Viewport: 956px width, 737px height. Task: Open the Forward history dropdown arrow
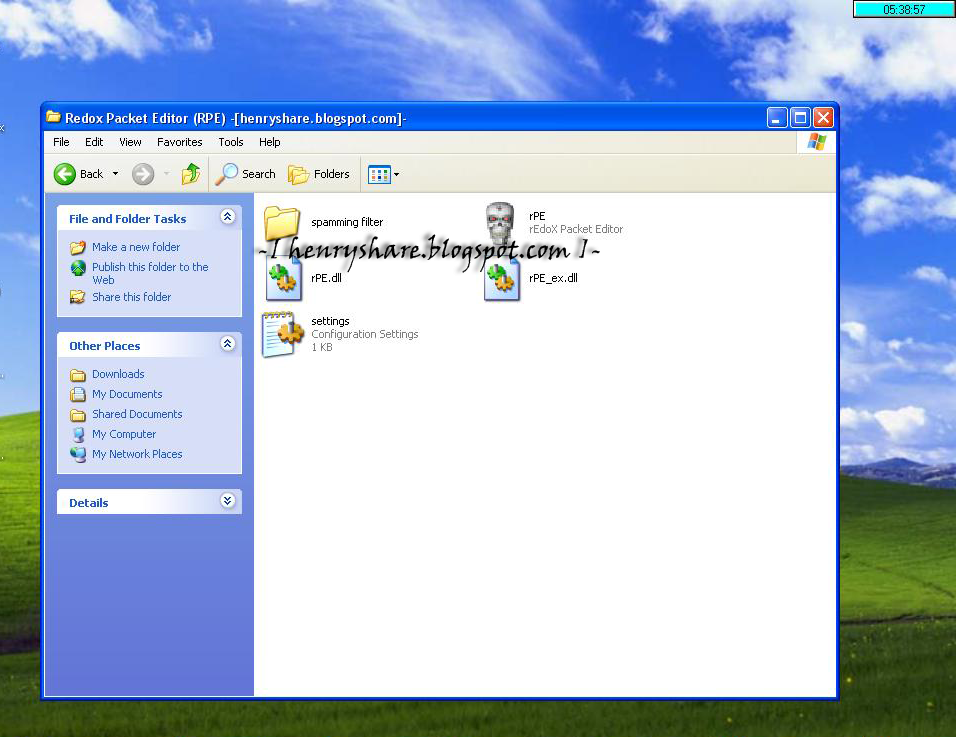click(x=166, y=174)
